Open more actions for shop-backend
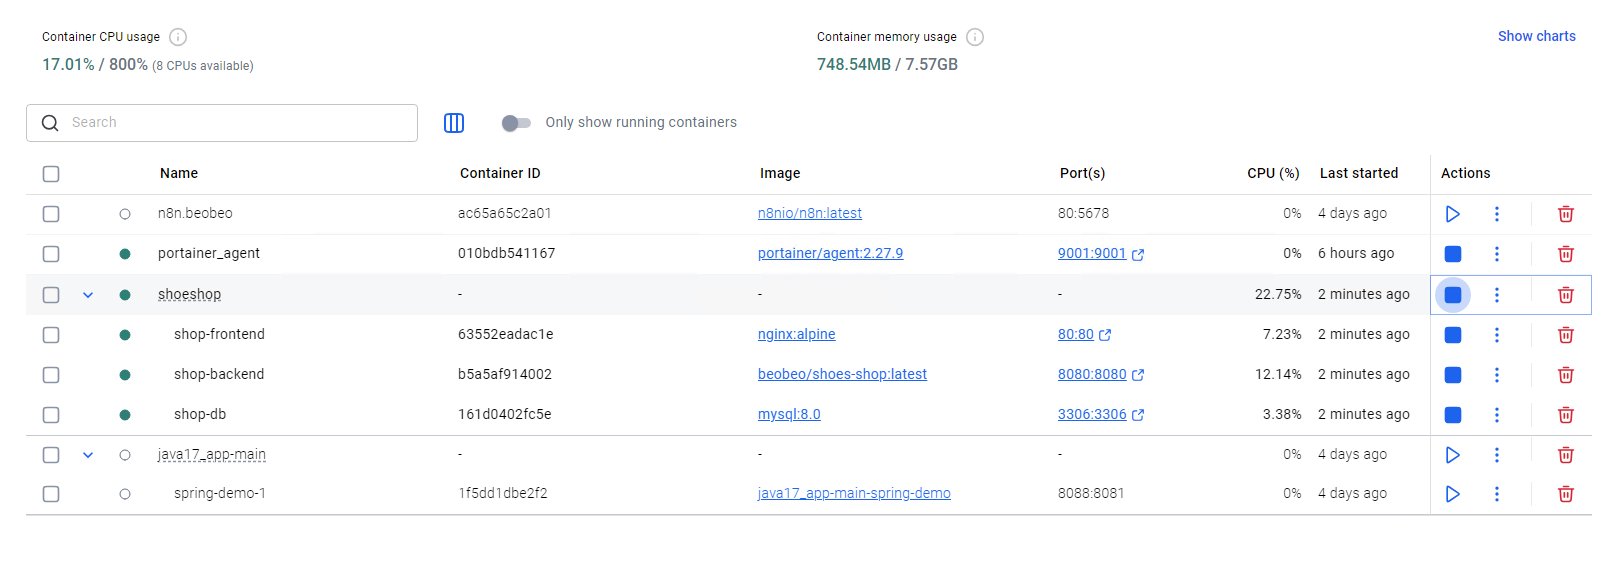This screenshot has height=563, width=1619. click(1496, 375)
